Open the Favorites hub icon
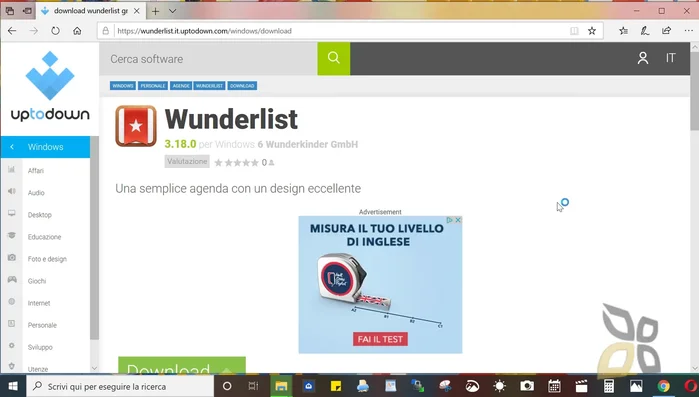The width and height of the screenshot is (699, 397). point(623,31)
